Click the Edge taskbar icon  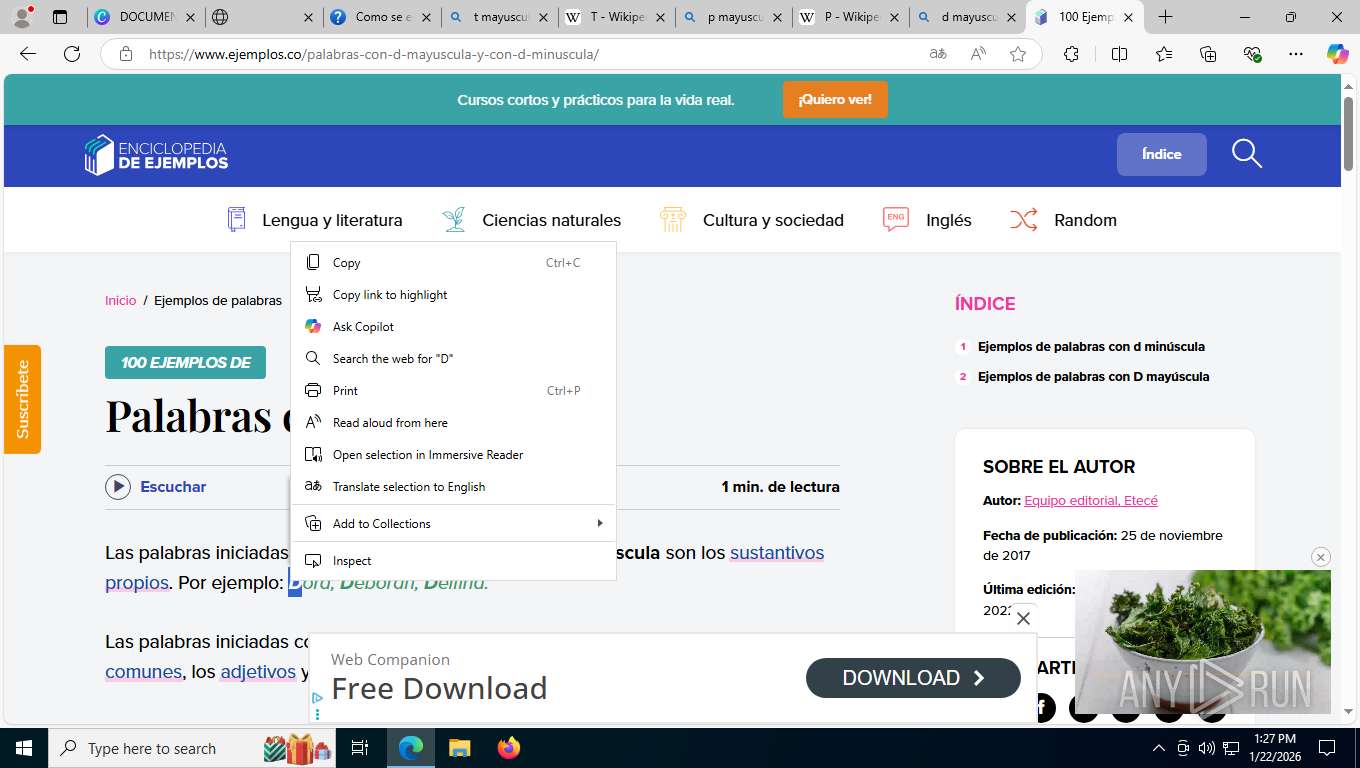tap(410, 748)
